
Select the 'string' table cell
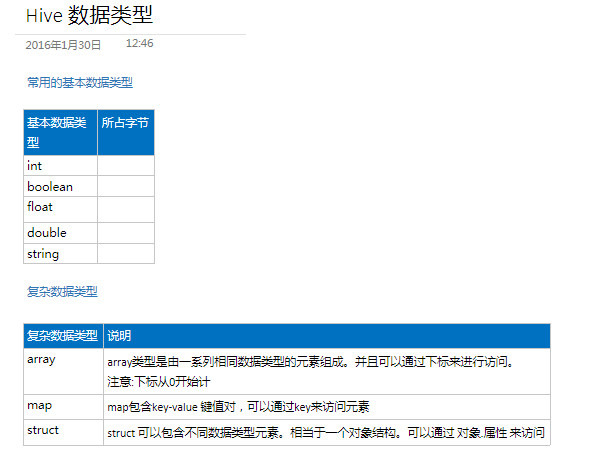point(60,254)
